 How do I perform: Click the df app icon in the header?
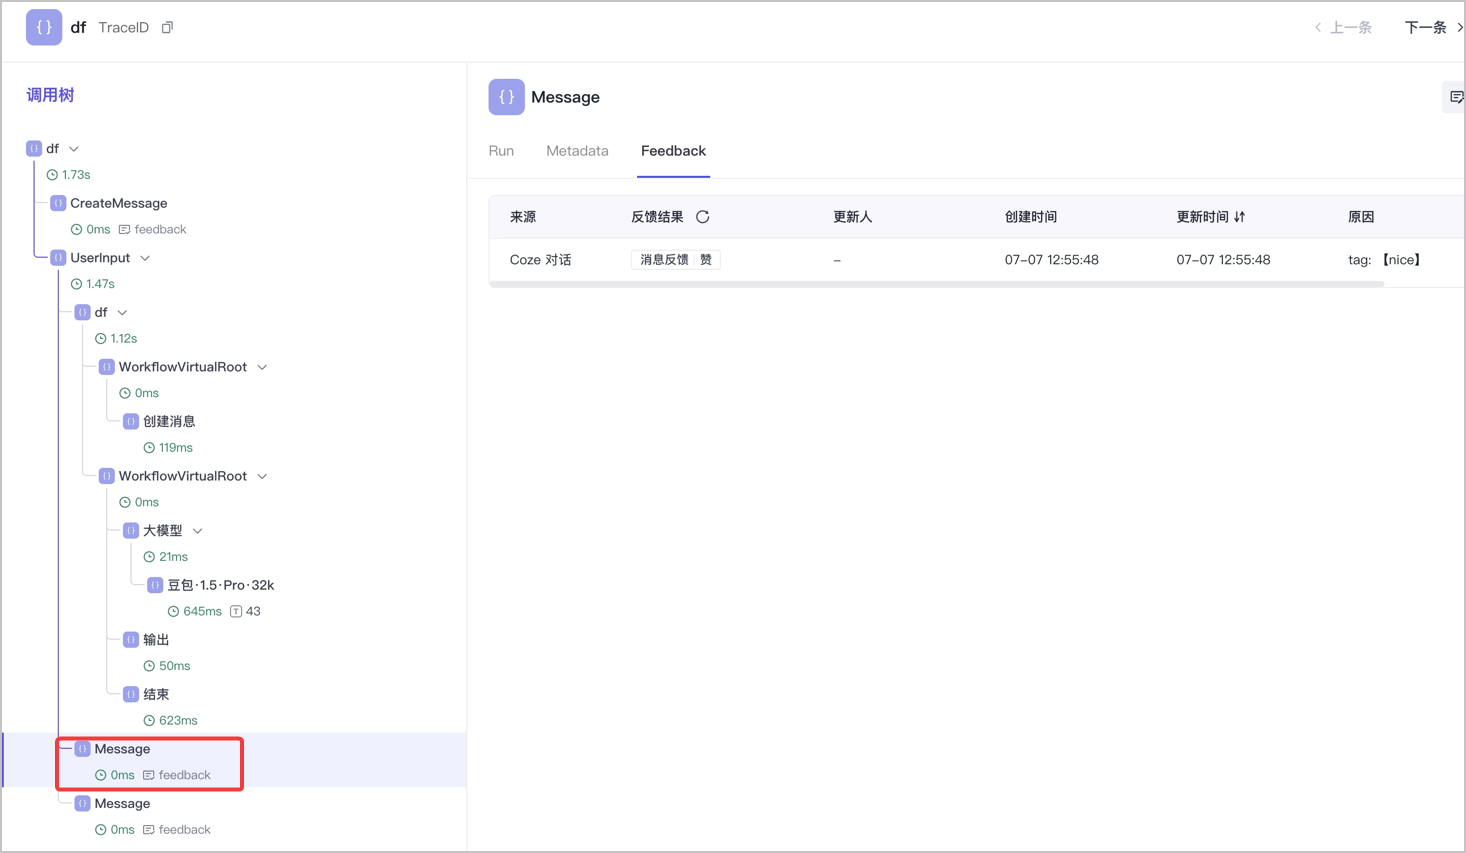tap(44, 27)
